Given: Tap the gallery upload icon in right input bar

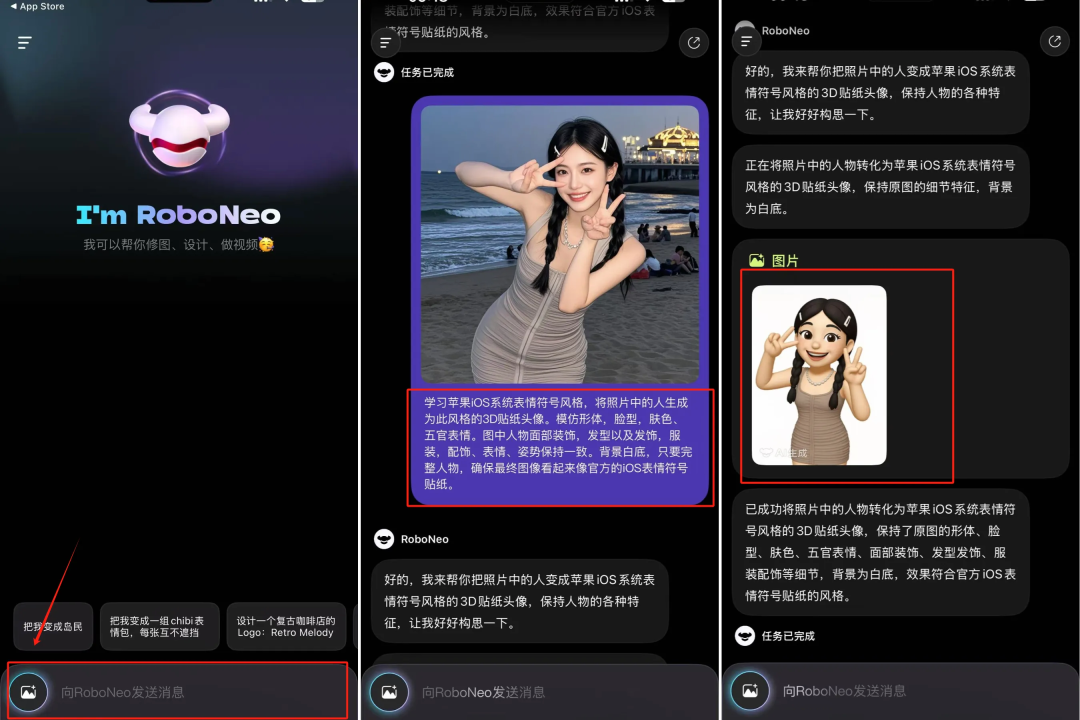Looking at the screenshot, I should 749,690.
